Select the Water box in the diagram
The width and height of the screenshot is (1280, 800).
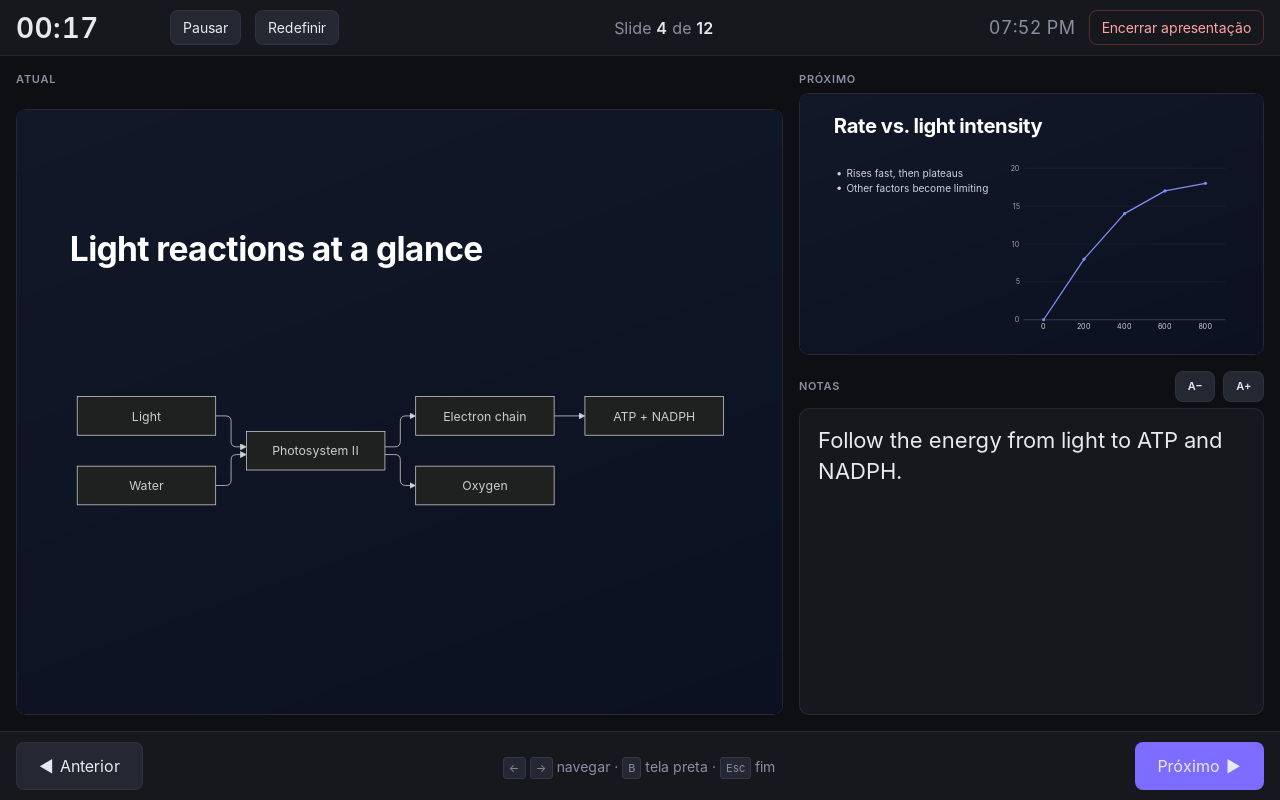(x=146, y=485)
